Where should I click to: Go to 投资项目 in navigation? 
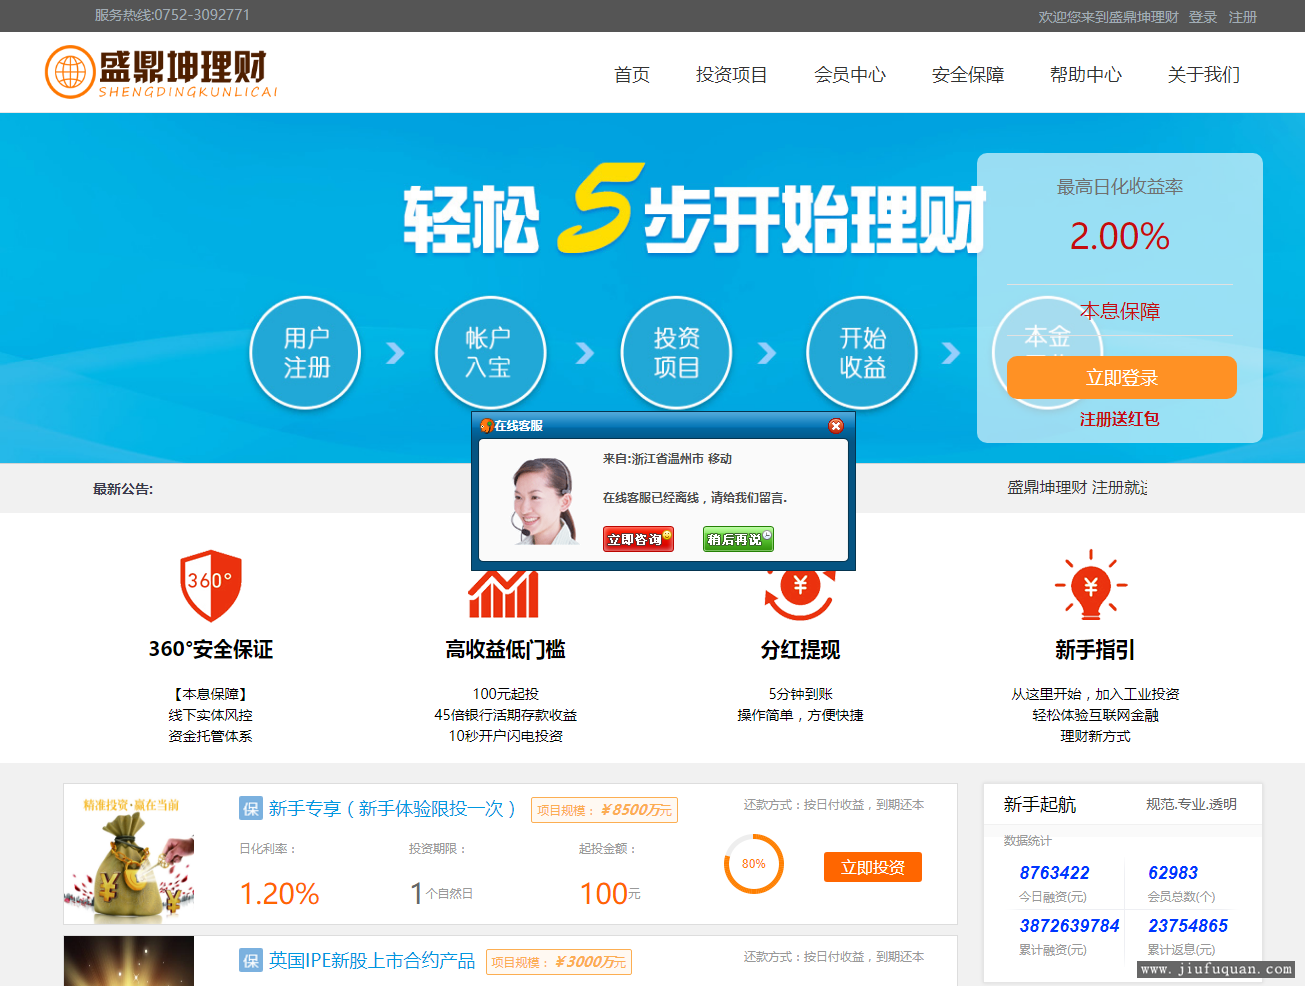pyautogui.click(x=732, y=75)
